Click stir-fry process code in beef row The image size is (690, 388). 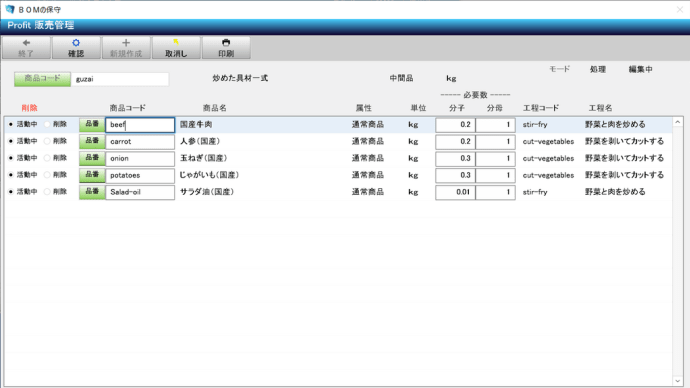click(x=535, y=124)
